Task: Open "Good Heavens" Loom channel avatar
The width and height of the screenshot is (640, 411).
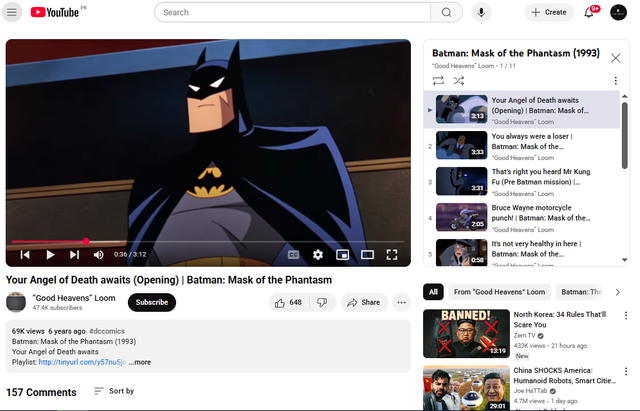Action: 16,302
